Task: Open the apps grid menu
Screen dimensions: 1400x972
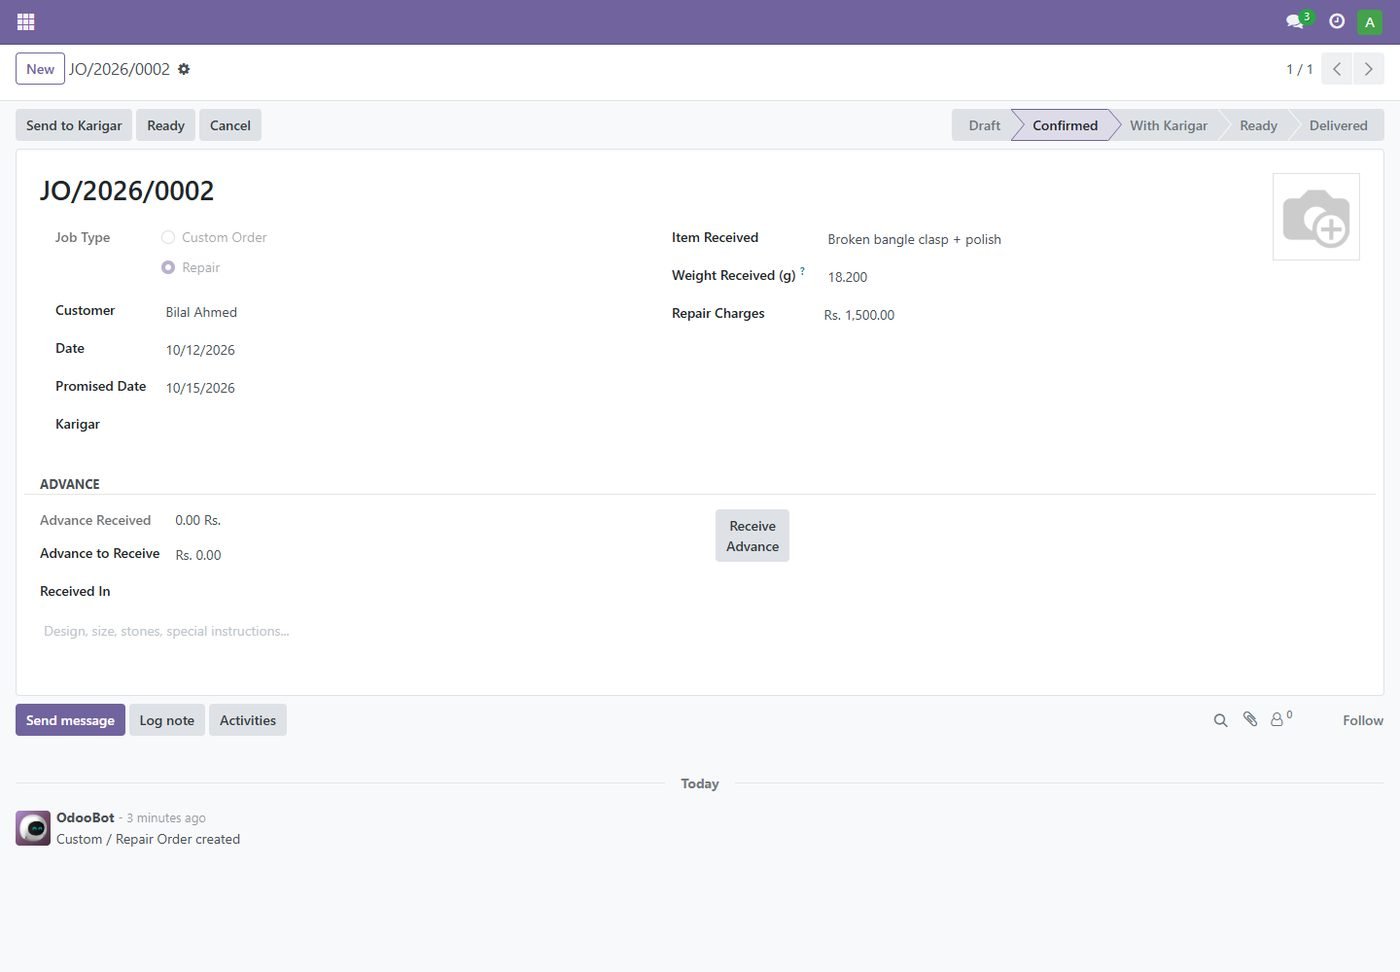Action: click(26, 21)
